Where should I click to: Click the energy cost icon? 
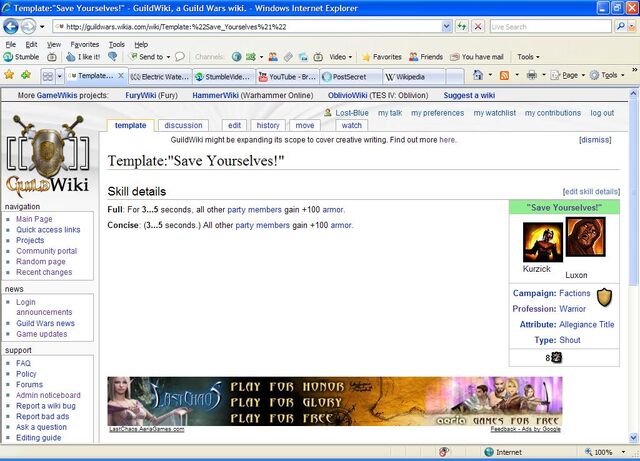point(557,358)
